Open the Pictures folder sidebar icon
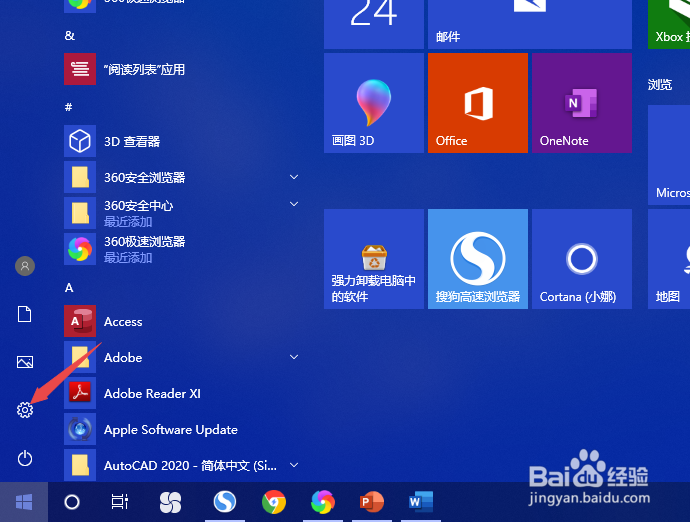This screenshot has width=690, height=522. pyautogui.click(x=25, y=362)
